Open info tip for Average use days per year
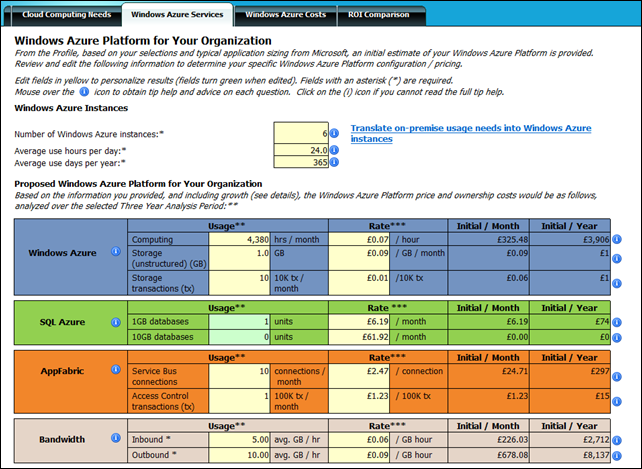642x469 pixels. click(x=334, y=162)
